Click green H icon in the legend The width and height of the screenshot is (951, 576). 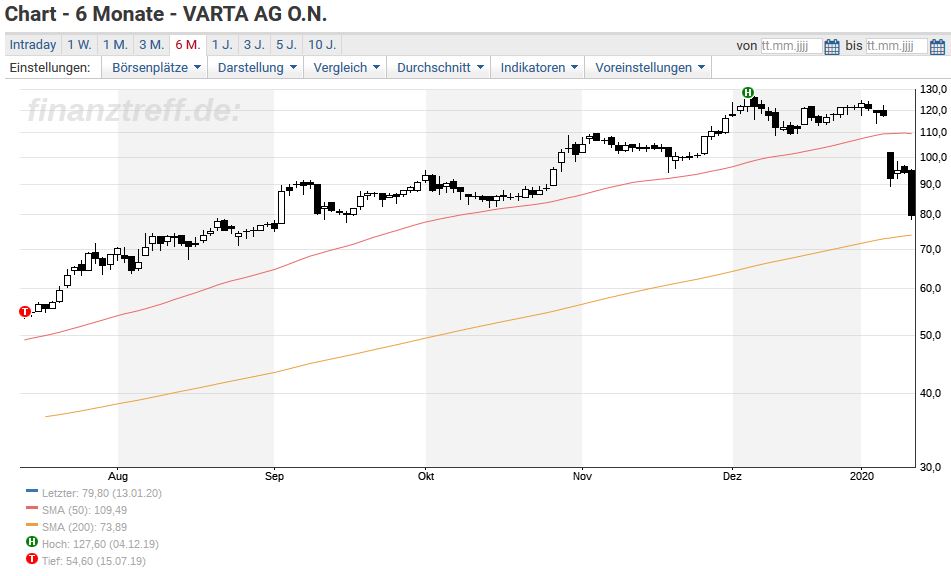click(x=32, y=542)
